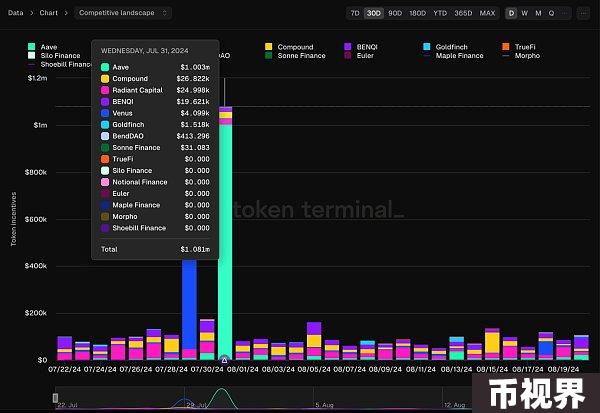Click the Goldfinch $1.518k tooltip row
This screenshot has height=413, width=600.
tap(155, 124)
